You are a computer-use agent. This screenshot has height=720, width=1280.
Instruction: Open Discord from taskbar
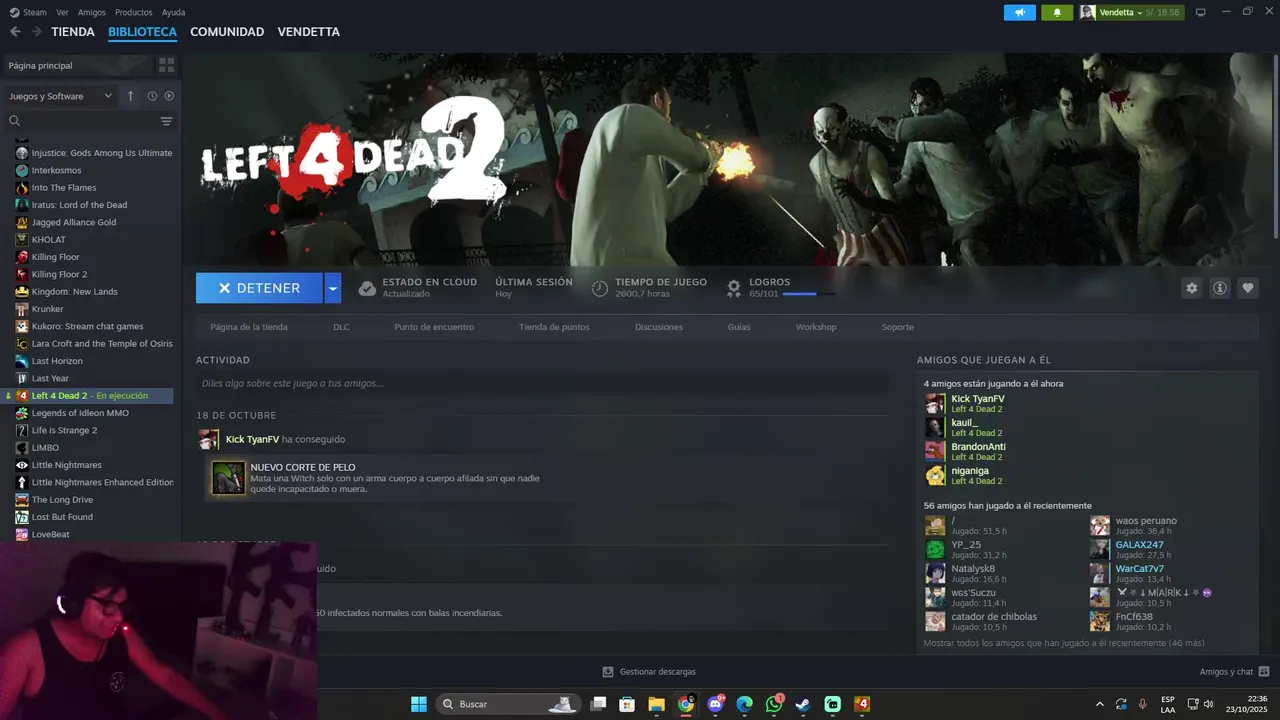coord(715,704)
